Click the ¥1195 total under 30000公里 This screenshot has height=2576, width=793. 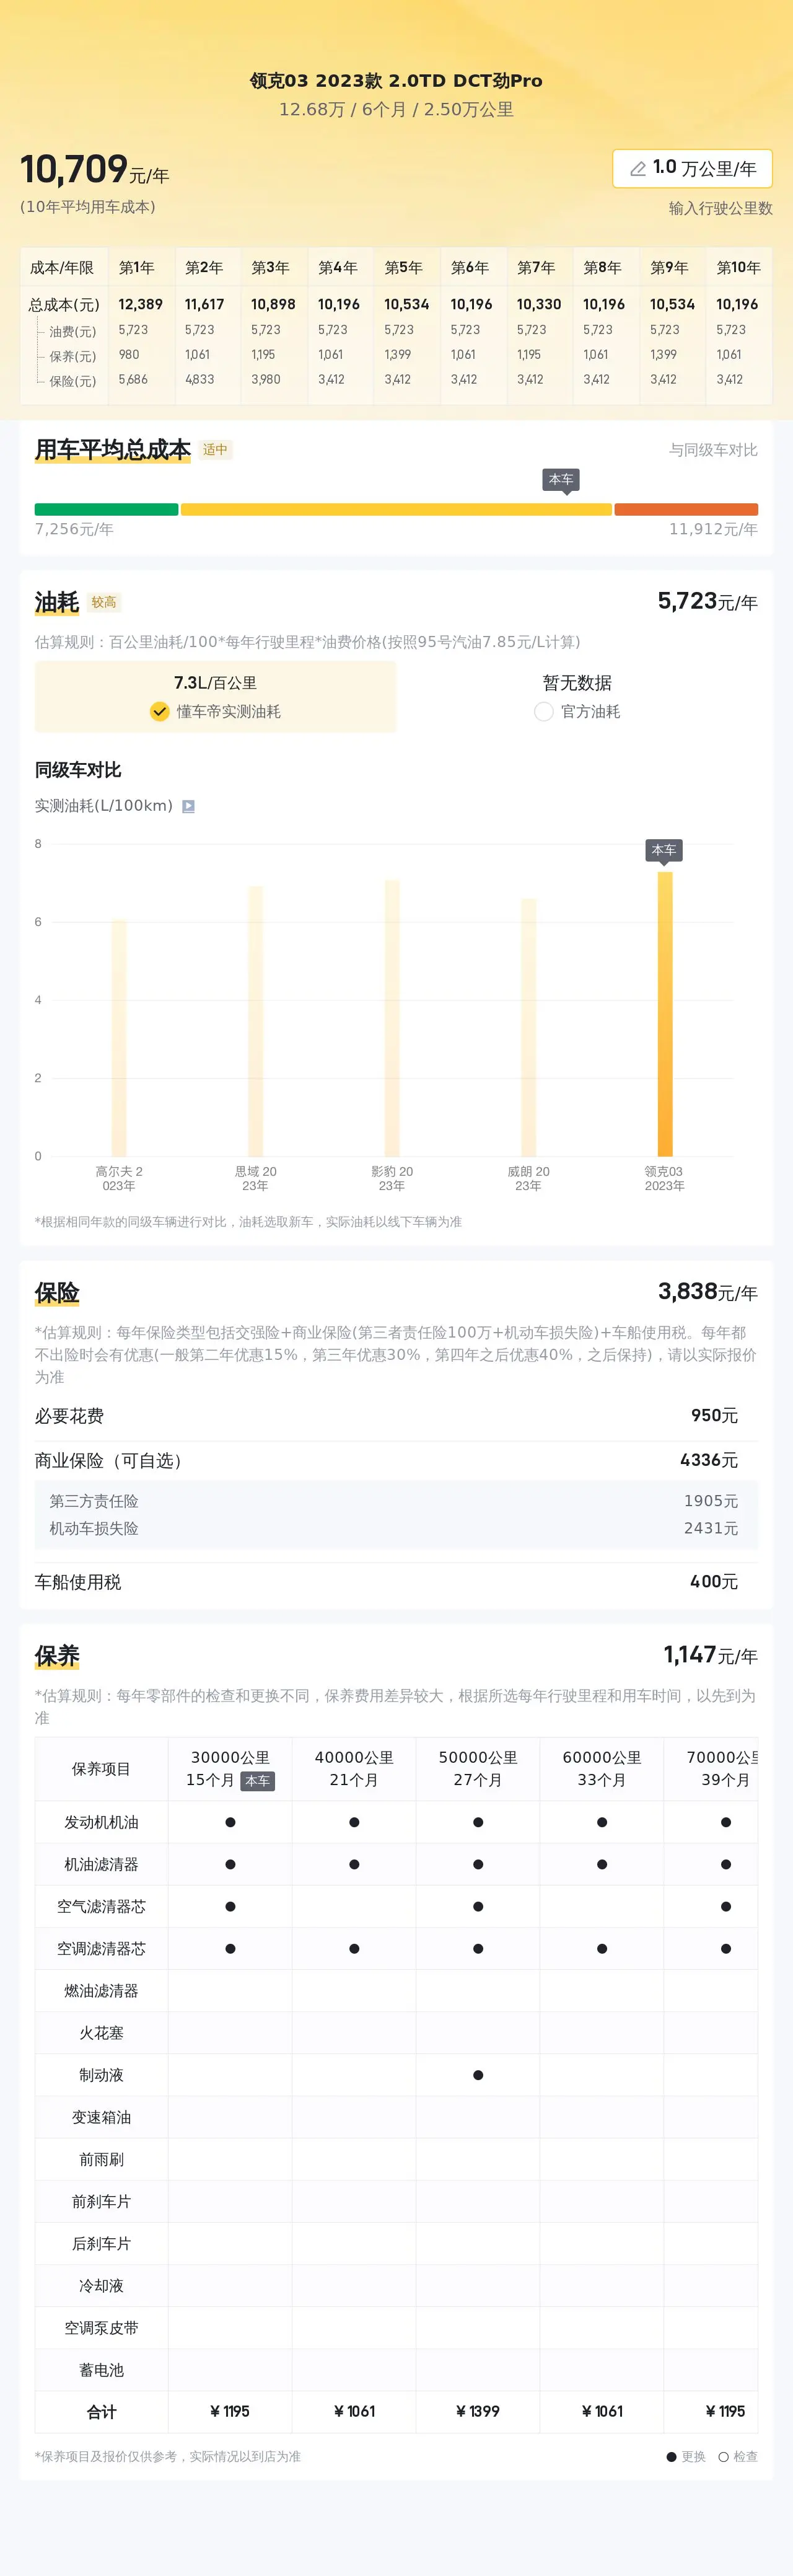(230, 2411)
